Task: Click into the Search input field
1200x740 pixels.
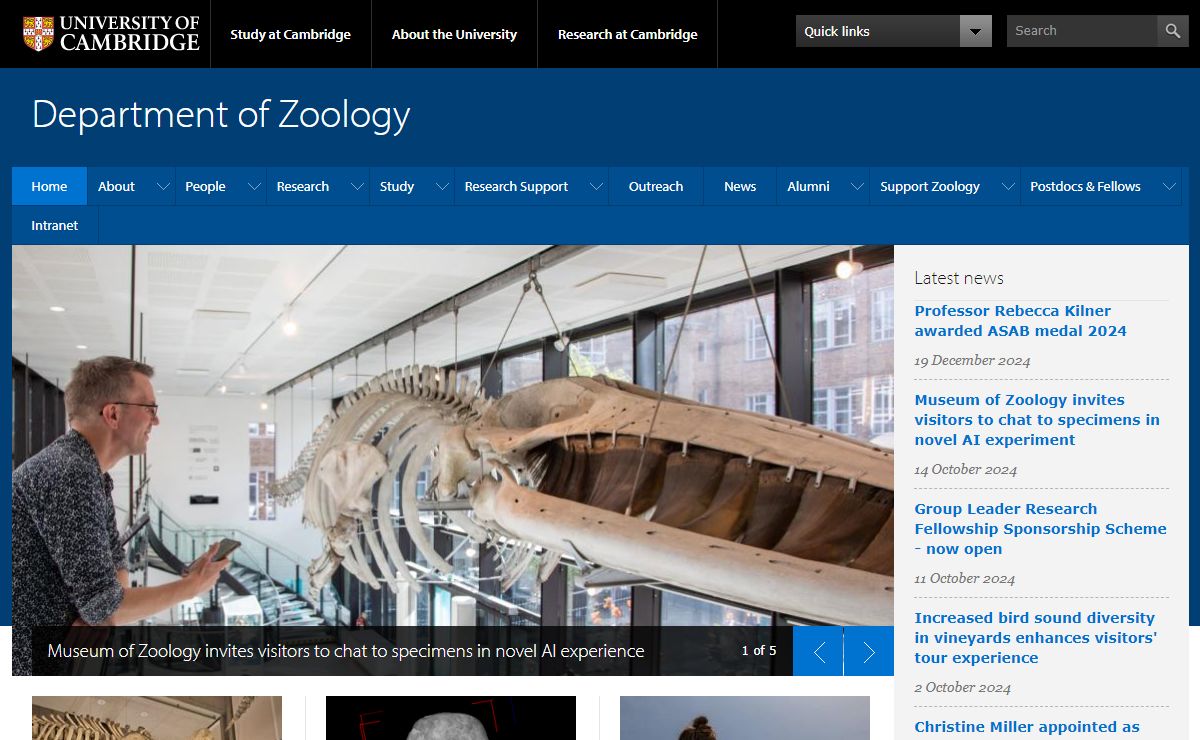Action: 1082,31
